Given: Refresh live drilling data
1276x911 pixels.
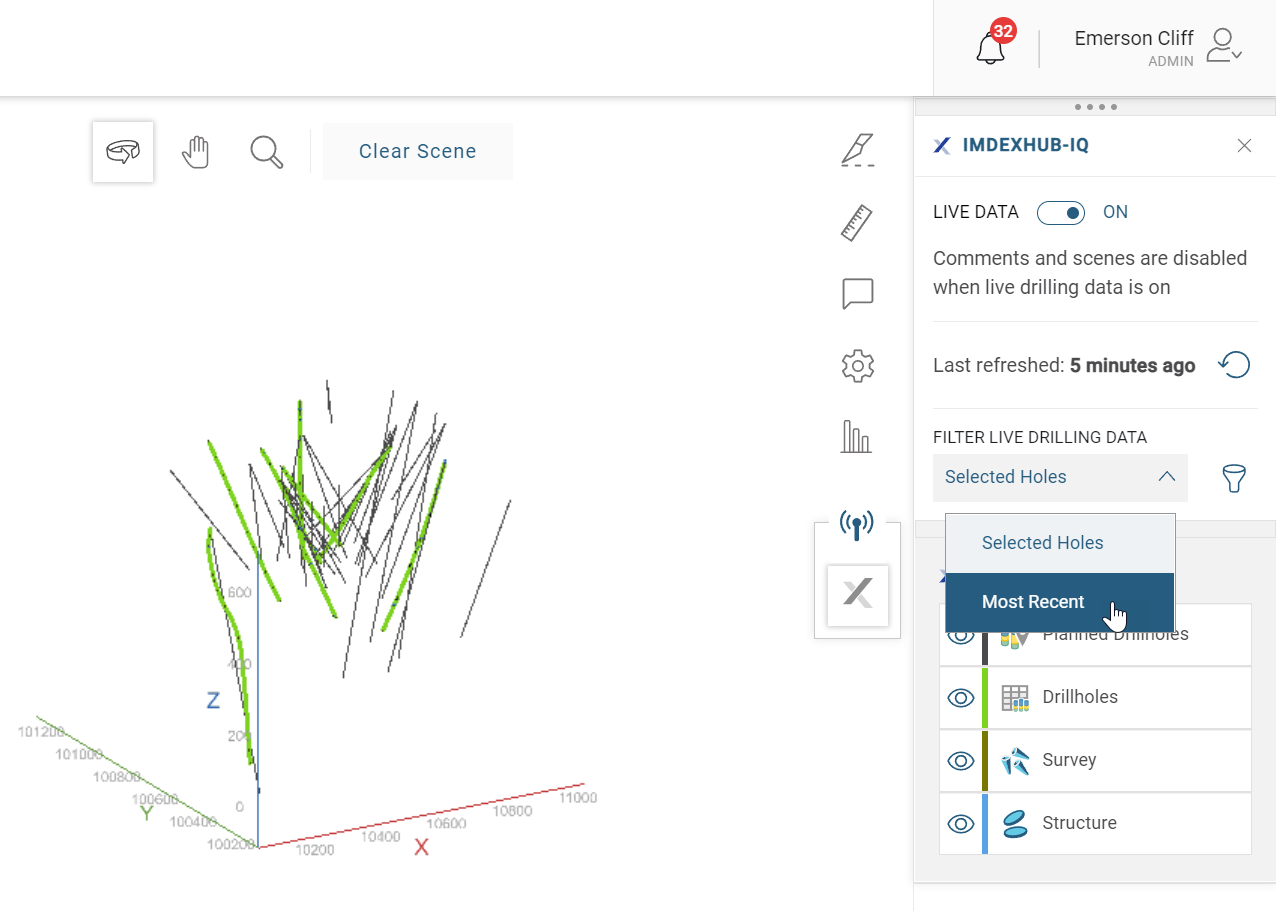Looking at the screenshot, I should (x=1235, y=365).
